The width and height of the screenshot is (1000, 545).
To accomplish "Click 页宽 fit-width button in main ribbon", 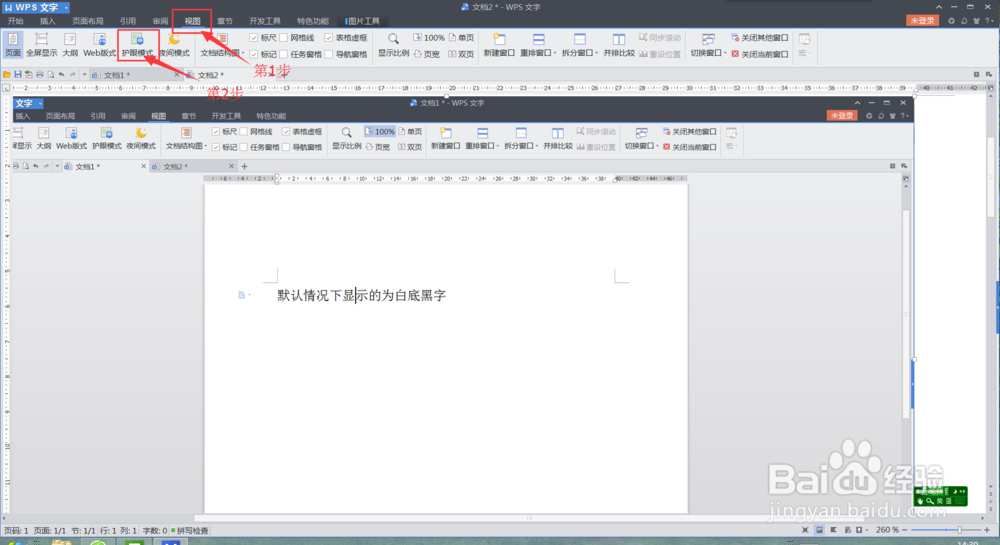I will (x=427, y=54).
